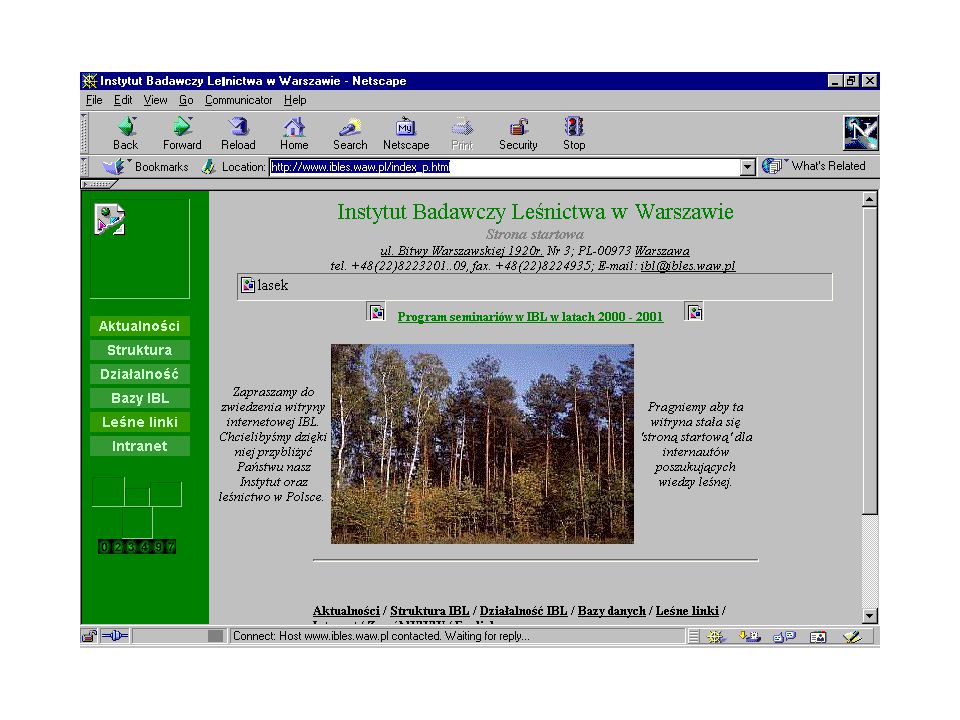Open Security info from the toolbar
This screenshot has width=960, height=720.
pos(518,133)
